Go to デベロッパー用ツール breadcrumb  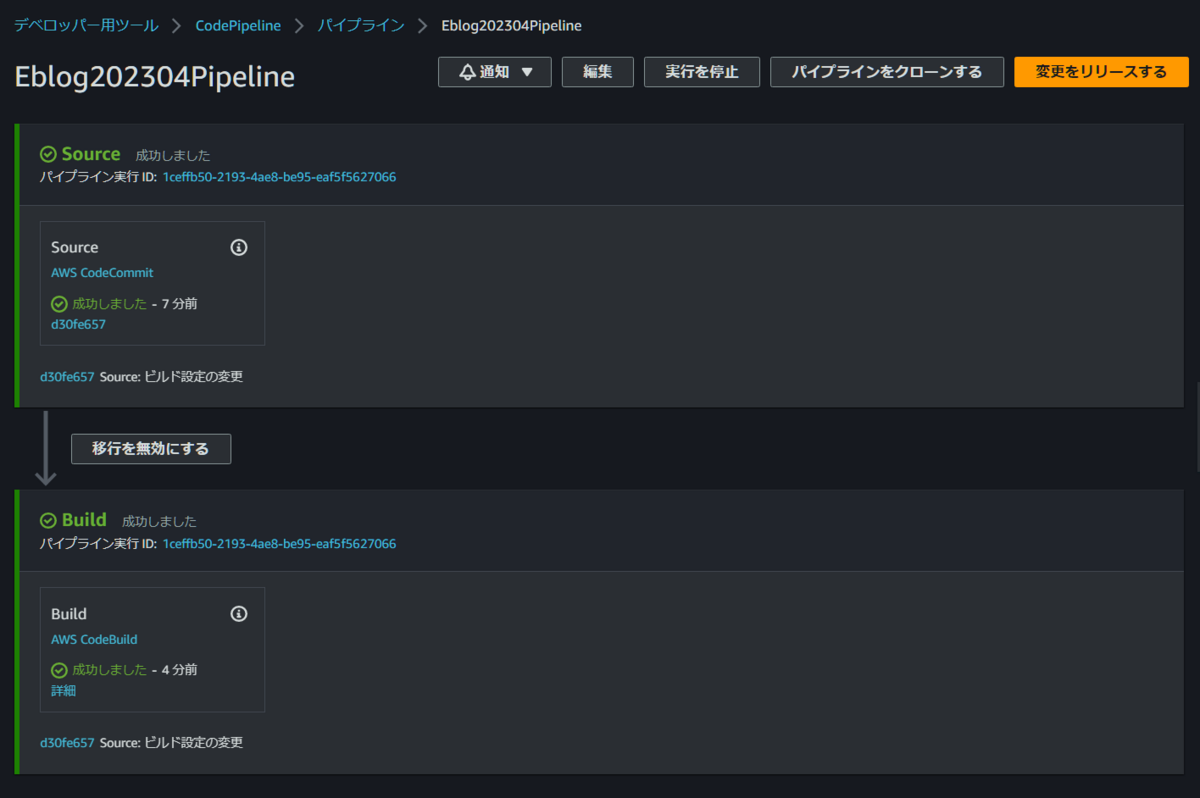coord(86,25)
